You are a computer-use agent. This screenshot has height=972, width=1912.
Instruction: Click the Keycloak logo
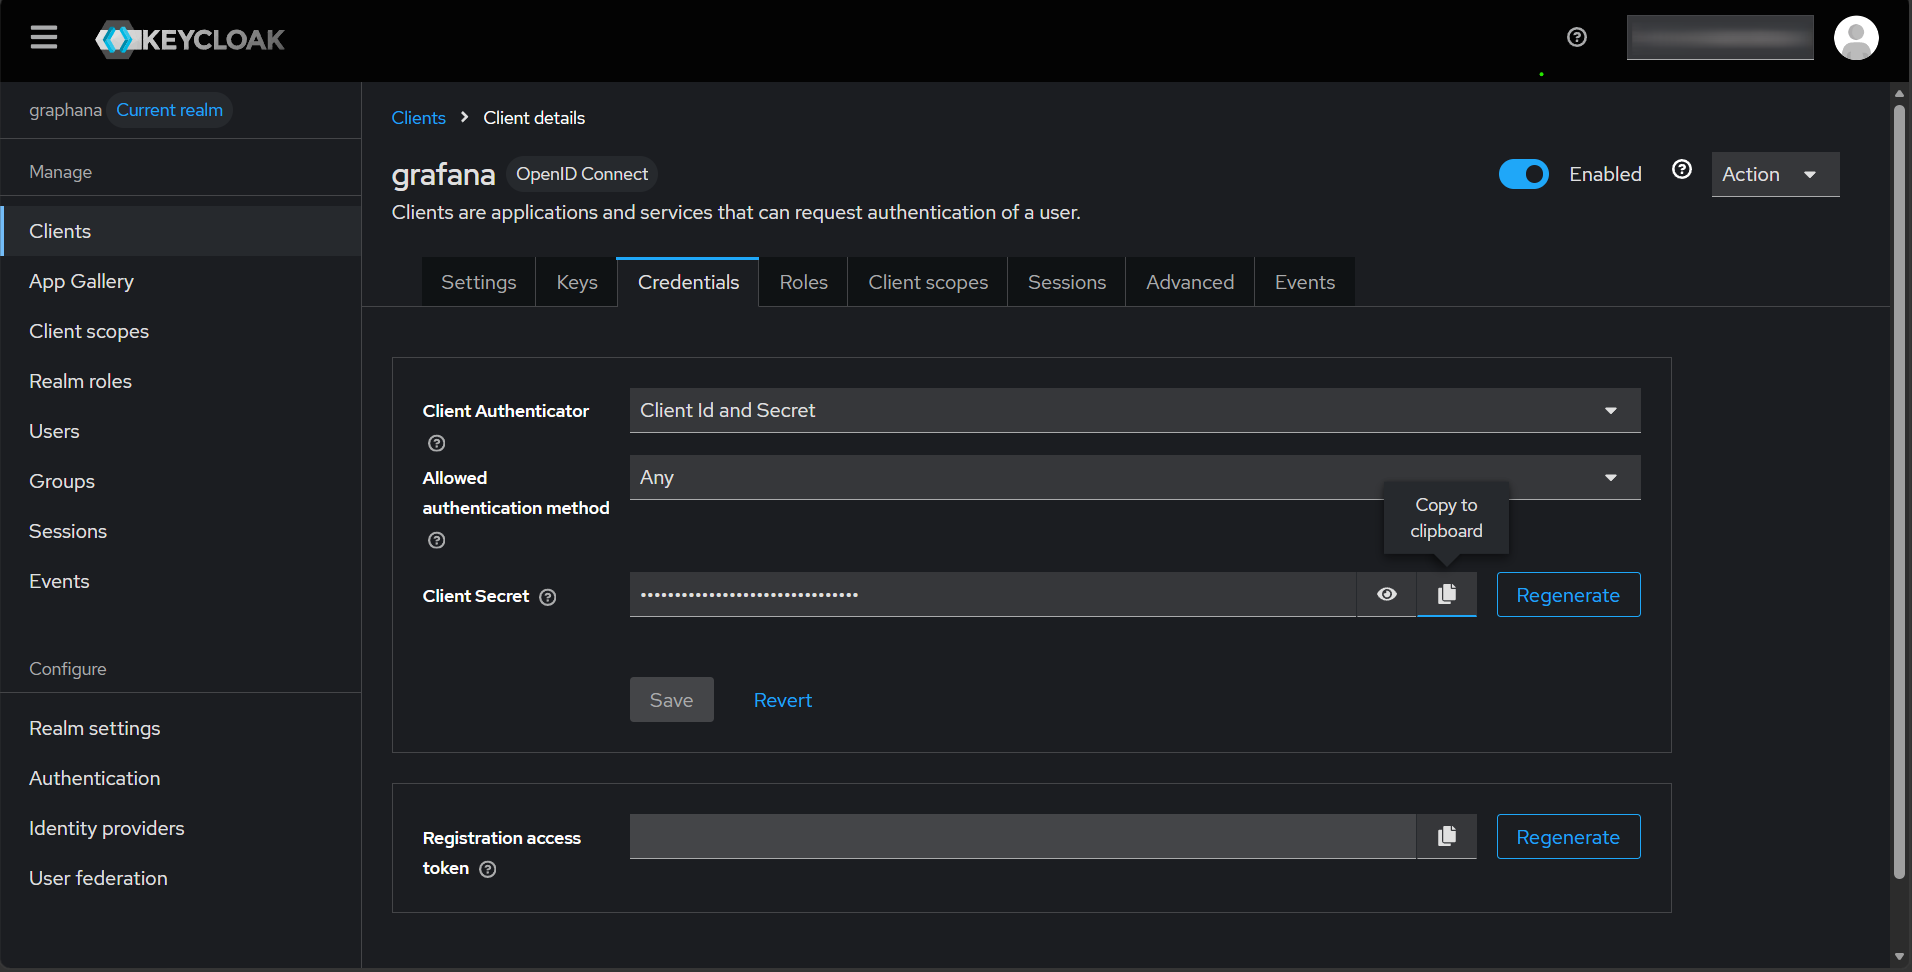pyautogui.click(x=190, y=39)
